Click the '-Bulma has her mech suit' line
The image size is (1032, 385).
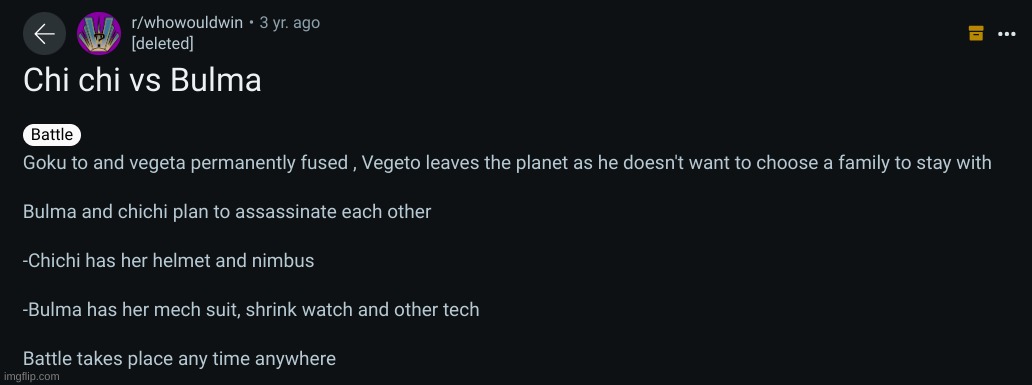[x=251, y=309]
